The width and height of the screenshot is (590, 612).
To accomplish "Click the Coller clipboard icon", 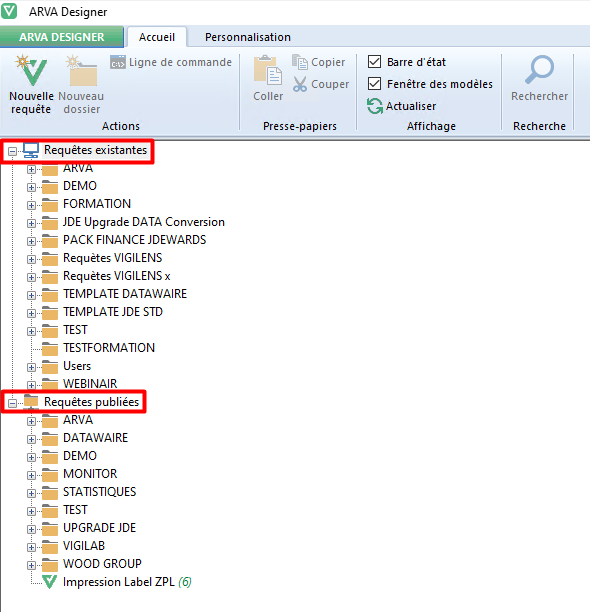I will (x=268, y=70).
